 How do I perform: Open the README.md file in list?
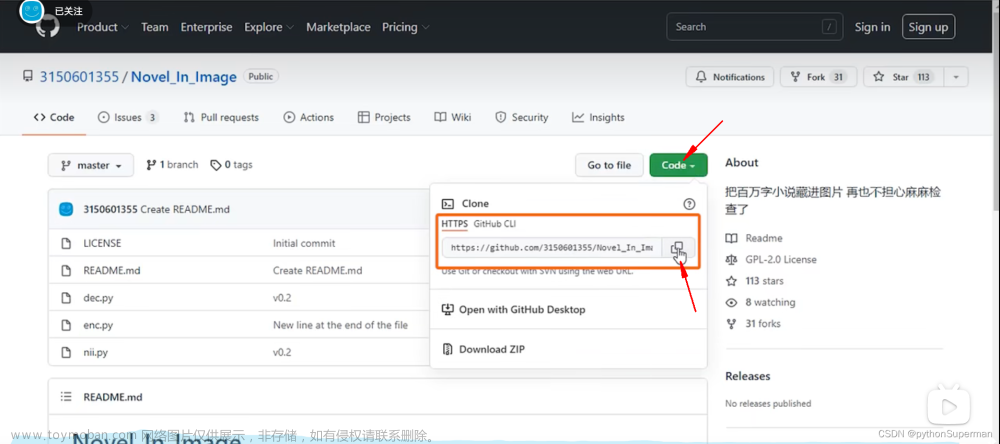coord(112,270)
